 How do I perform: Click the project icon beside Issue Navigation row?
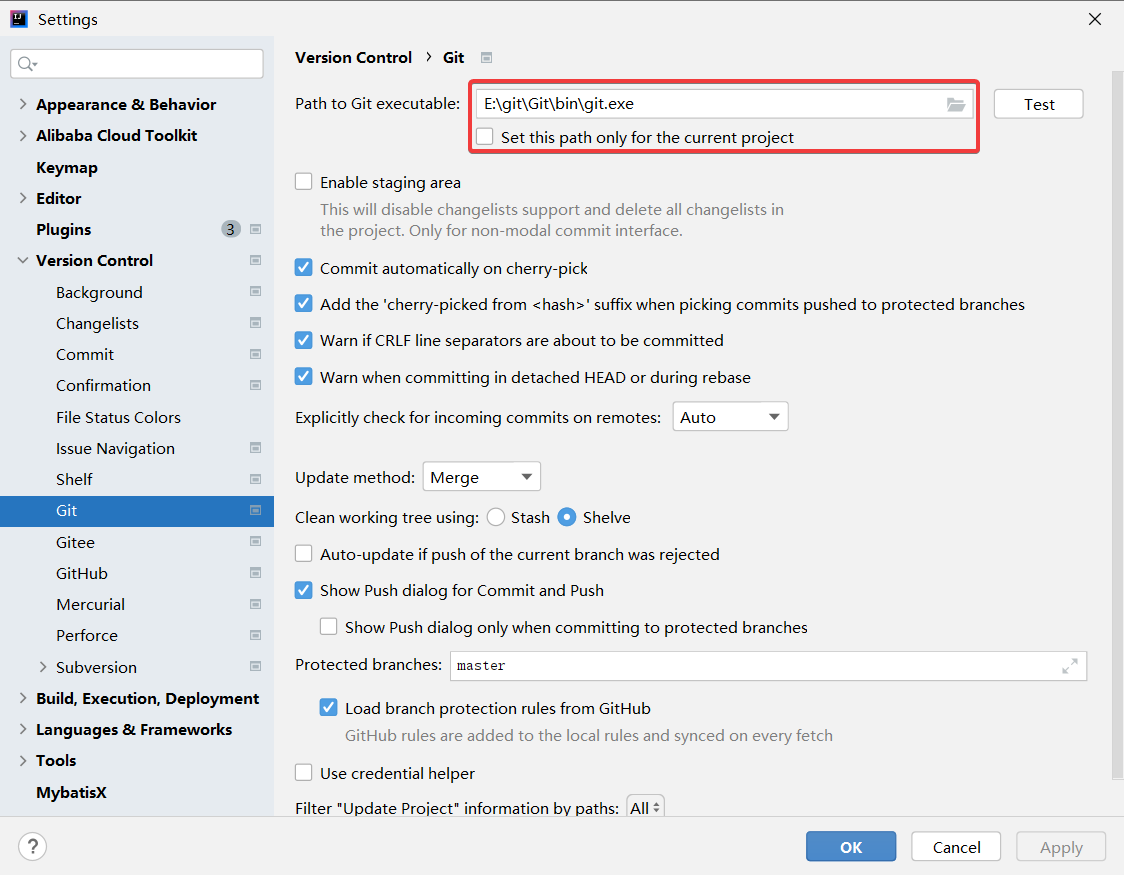pyautogui.click(x=255, y=448)
